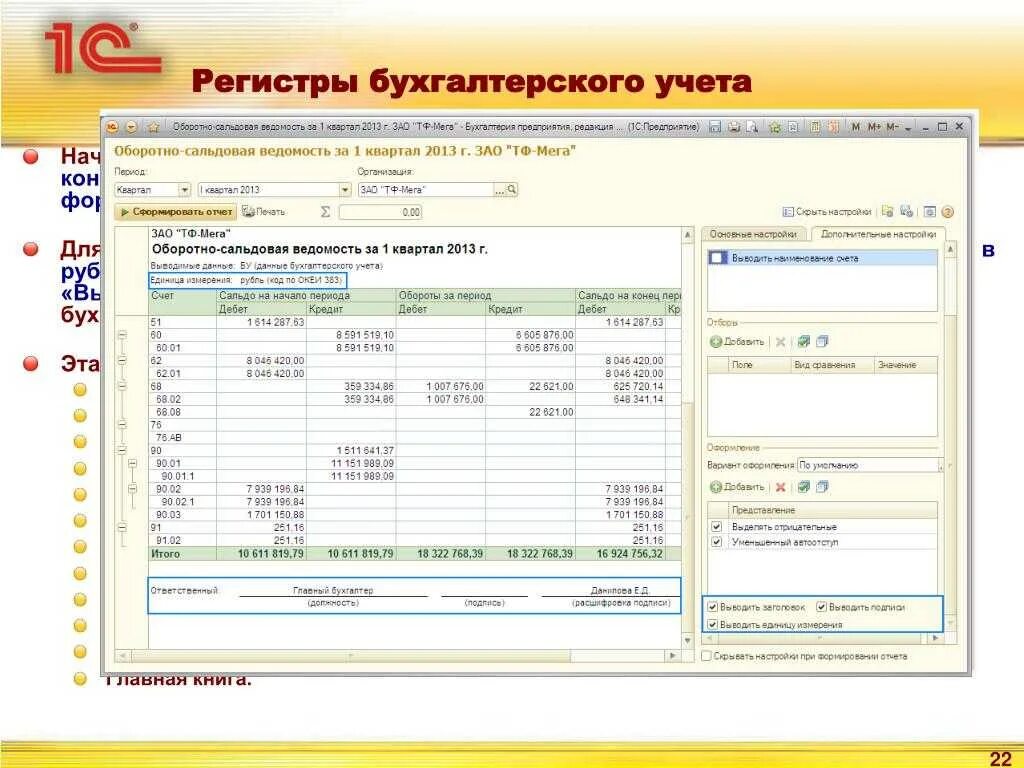Click the back navigation dropdown arrow
This screenshot has width=1024, height=768.
[131, 127]
